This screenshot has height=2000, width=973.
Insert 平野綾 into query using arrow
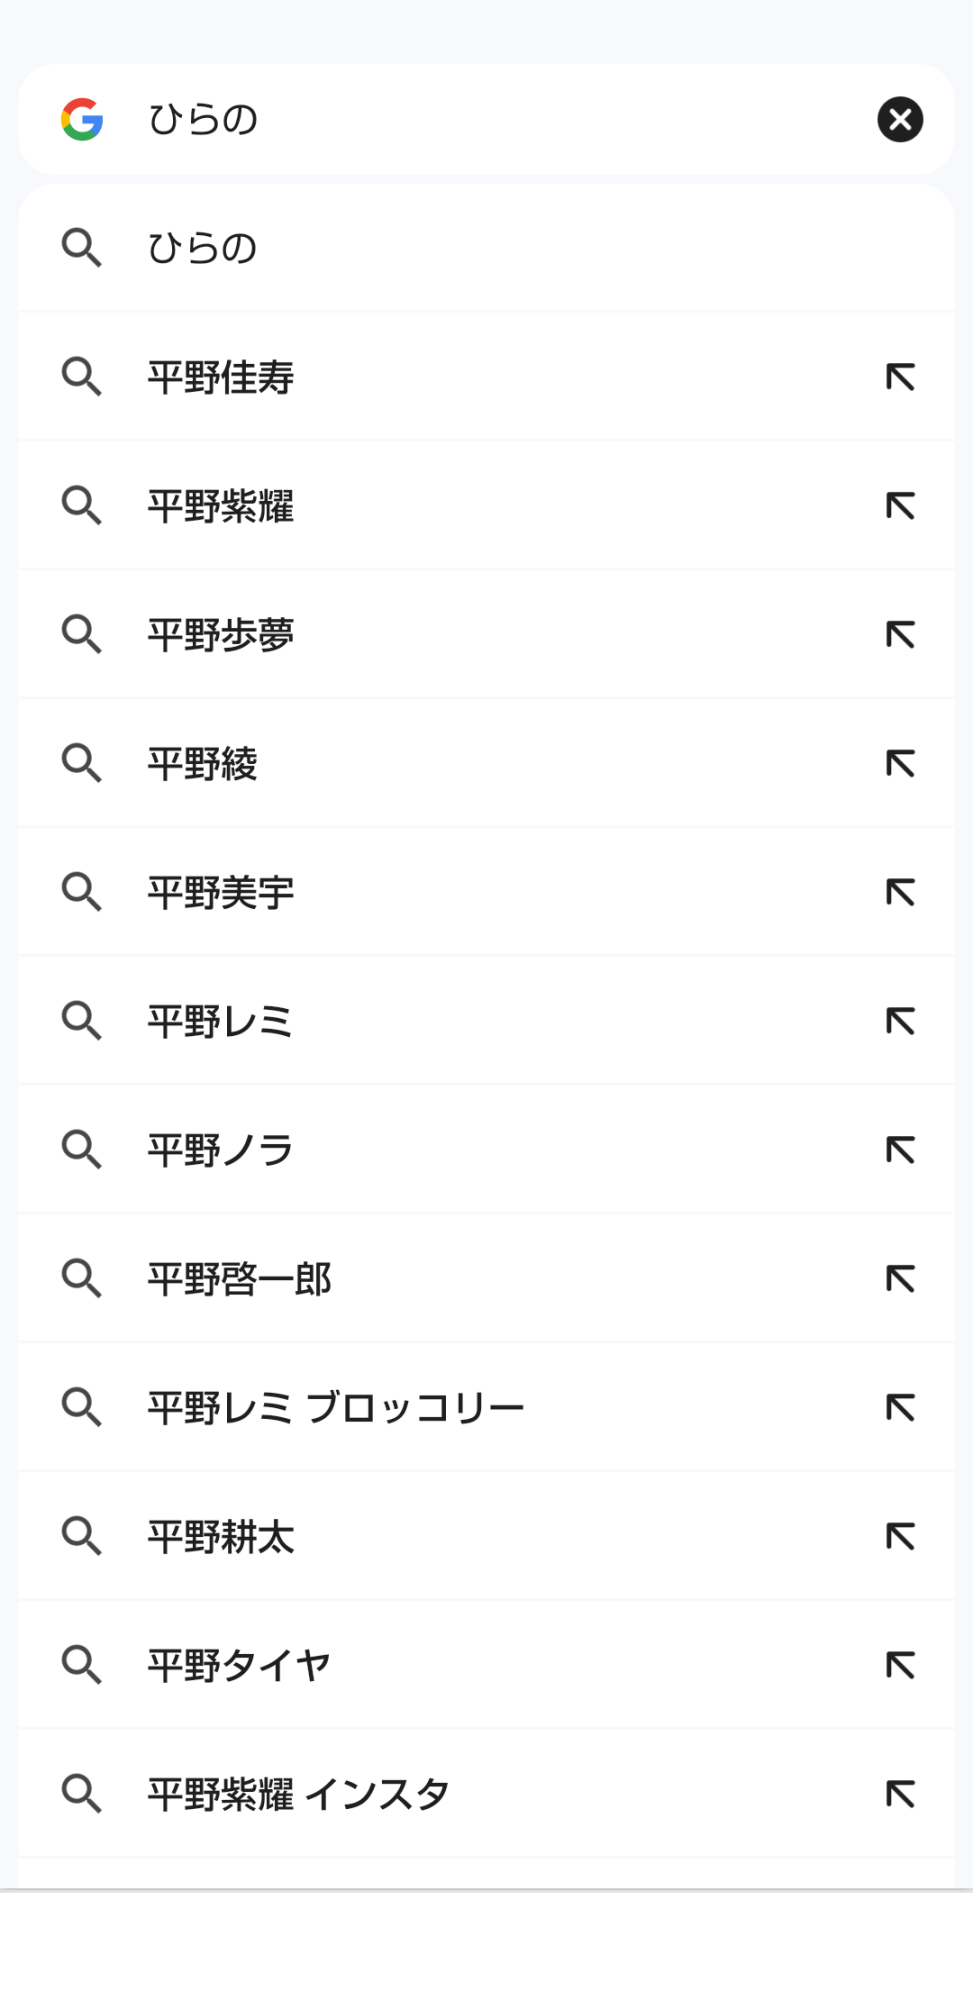coord(900,764)
